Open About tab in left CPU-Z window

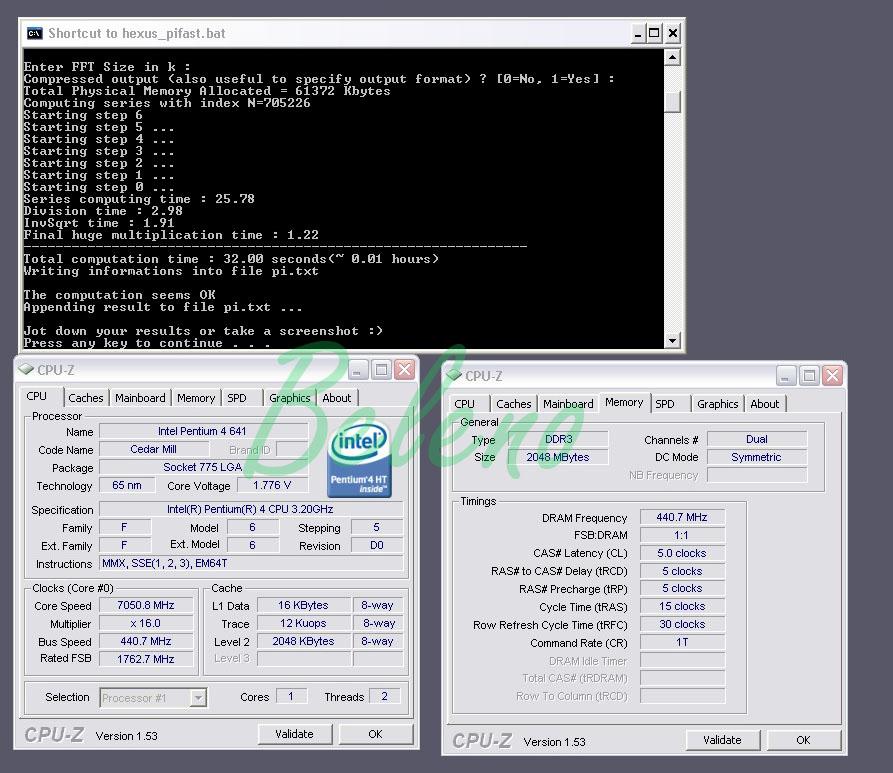tap(337, 398)
